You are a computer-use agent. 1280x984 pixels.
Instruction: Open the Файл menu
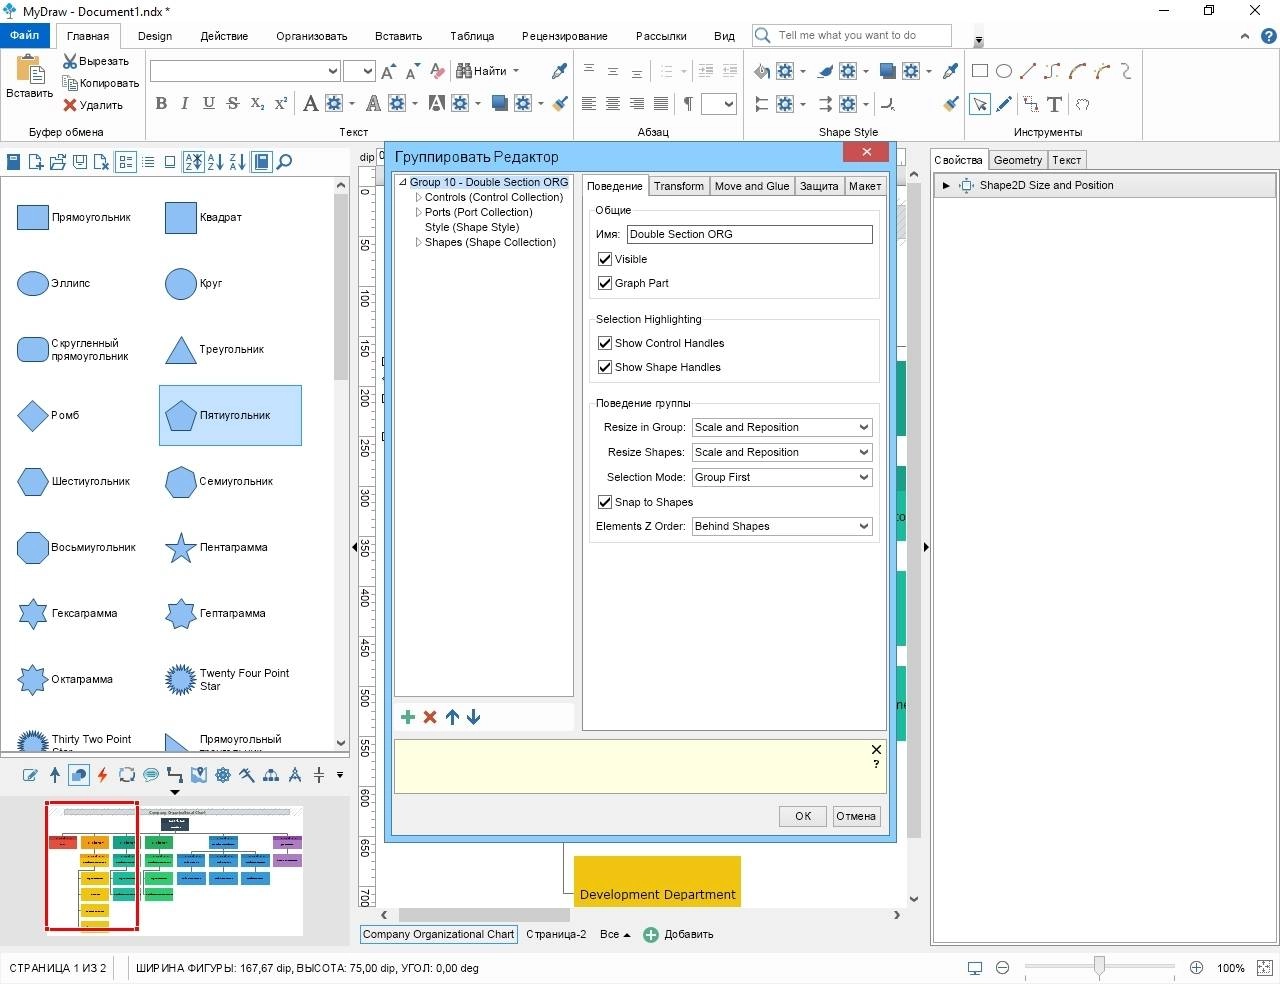[x=25, y=35]
